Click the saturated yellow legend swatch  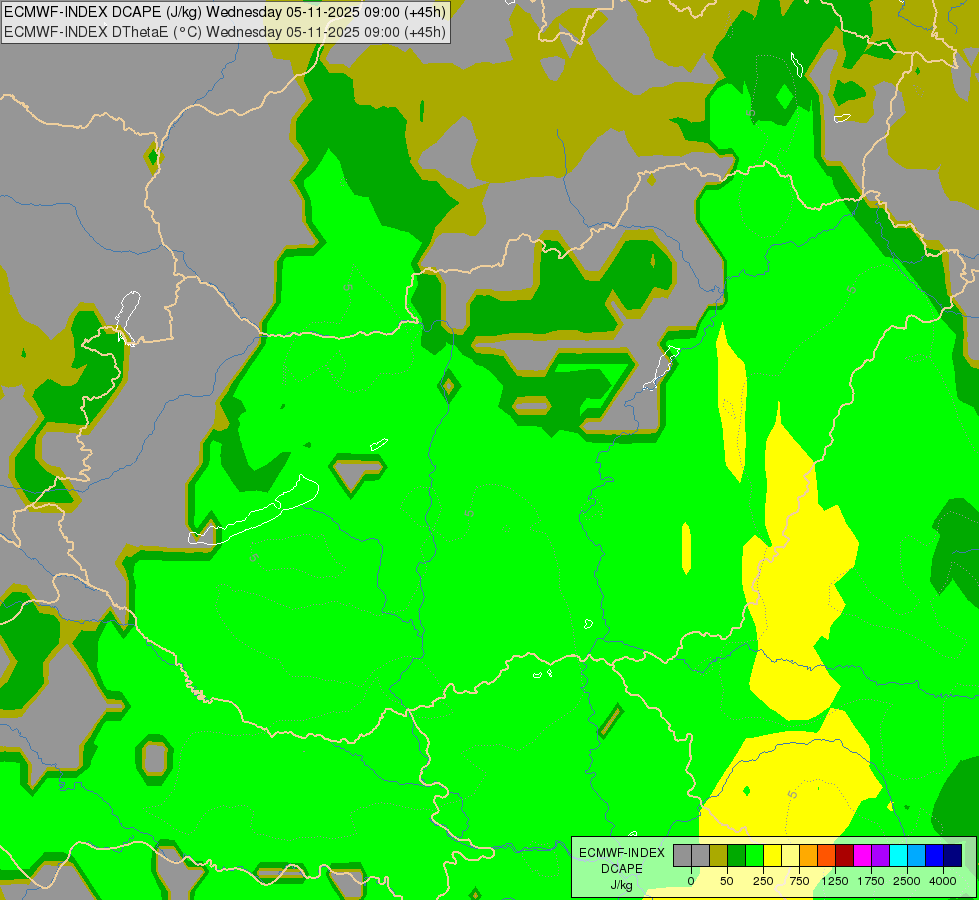773,855
